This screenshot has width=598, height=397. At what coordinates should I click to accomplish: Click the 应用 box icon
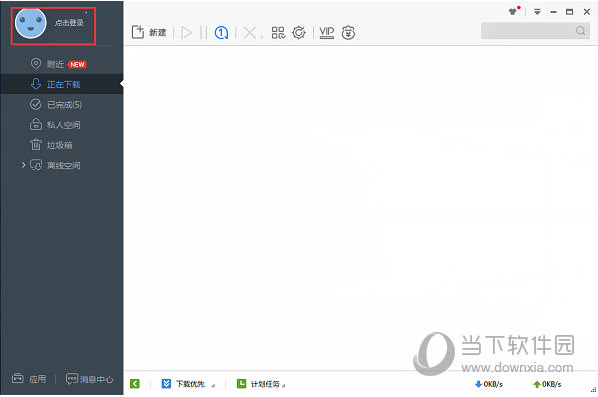(18, 378)
